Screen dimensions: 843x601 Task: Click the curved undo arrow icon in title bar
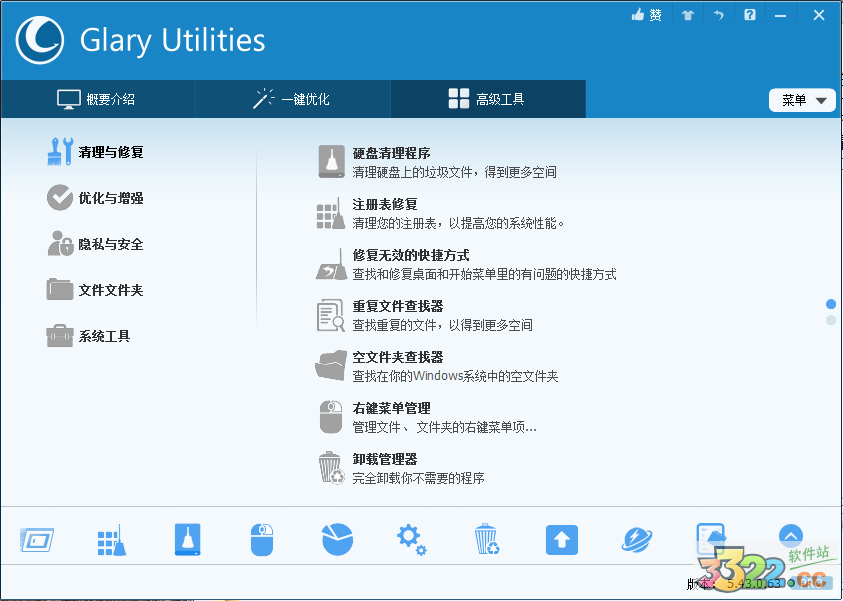click(719, 15)
